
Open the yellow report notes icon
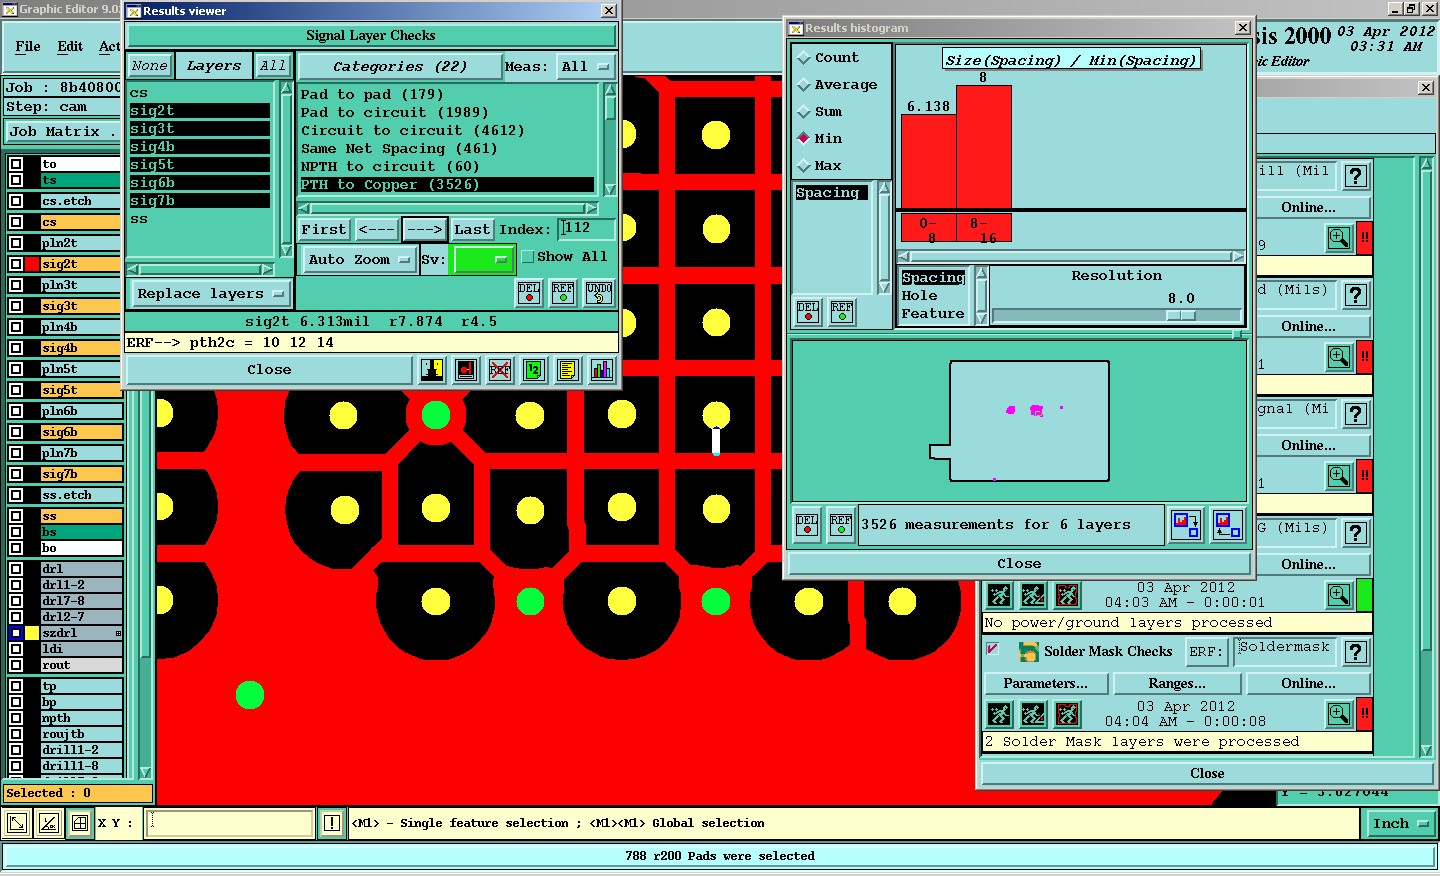coord(567,370)
